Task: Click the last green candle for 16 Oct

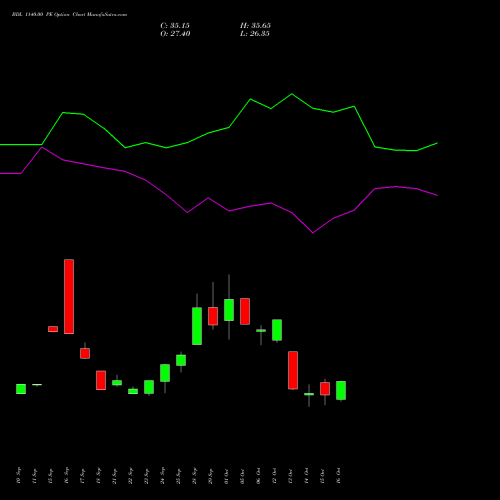Action: click(x=341, y=390)
